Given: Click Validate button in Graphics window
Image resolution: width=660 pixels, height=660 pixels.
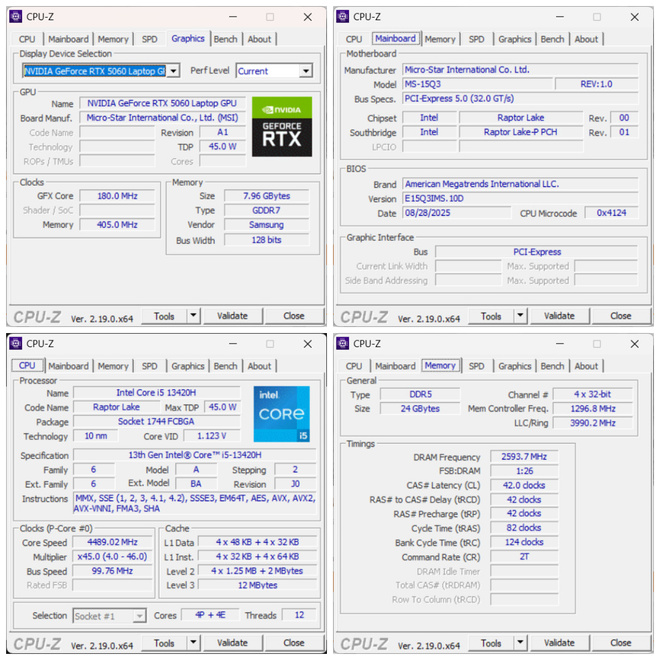Looking at the screenshot, I should tap(232, 316).
